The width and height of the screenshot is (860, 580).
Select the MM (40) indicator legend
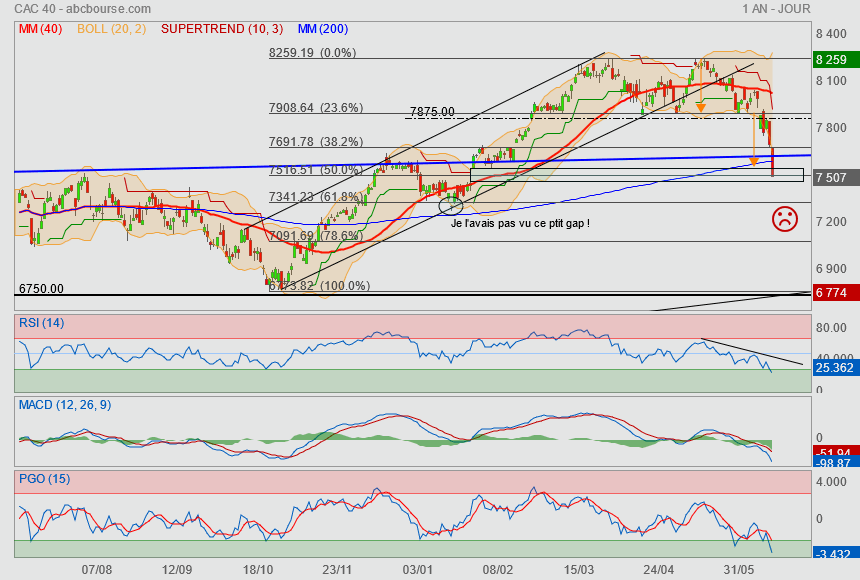(x=41, y=29)
